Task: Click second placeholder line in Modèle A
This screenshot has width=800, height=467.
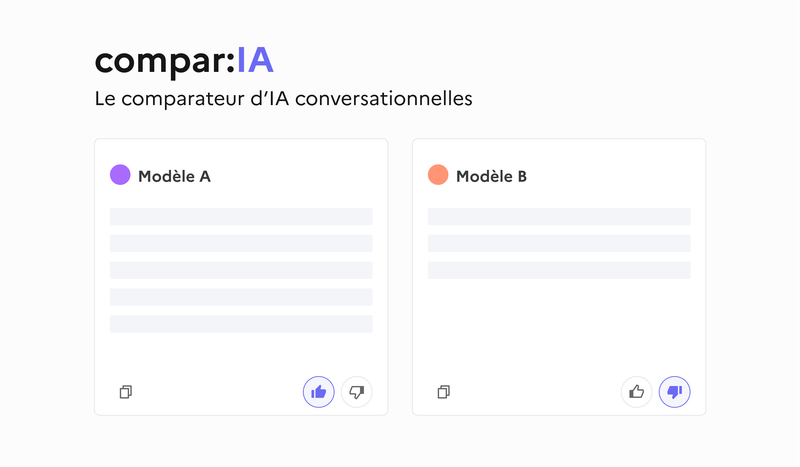Action: [x=241, y=243]
